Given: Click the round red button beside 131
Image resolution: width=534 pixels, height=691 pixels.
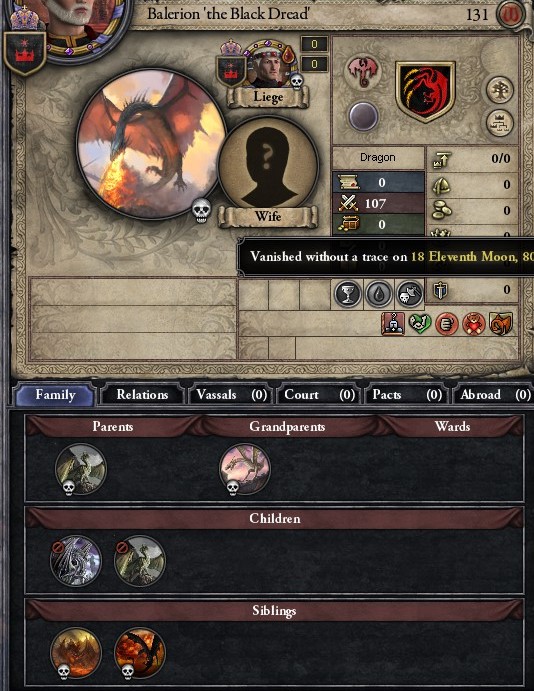Looking at the screenshot, I should [x=510, y=15].
